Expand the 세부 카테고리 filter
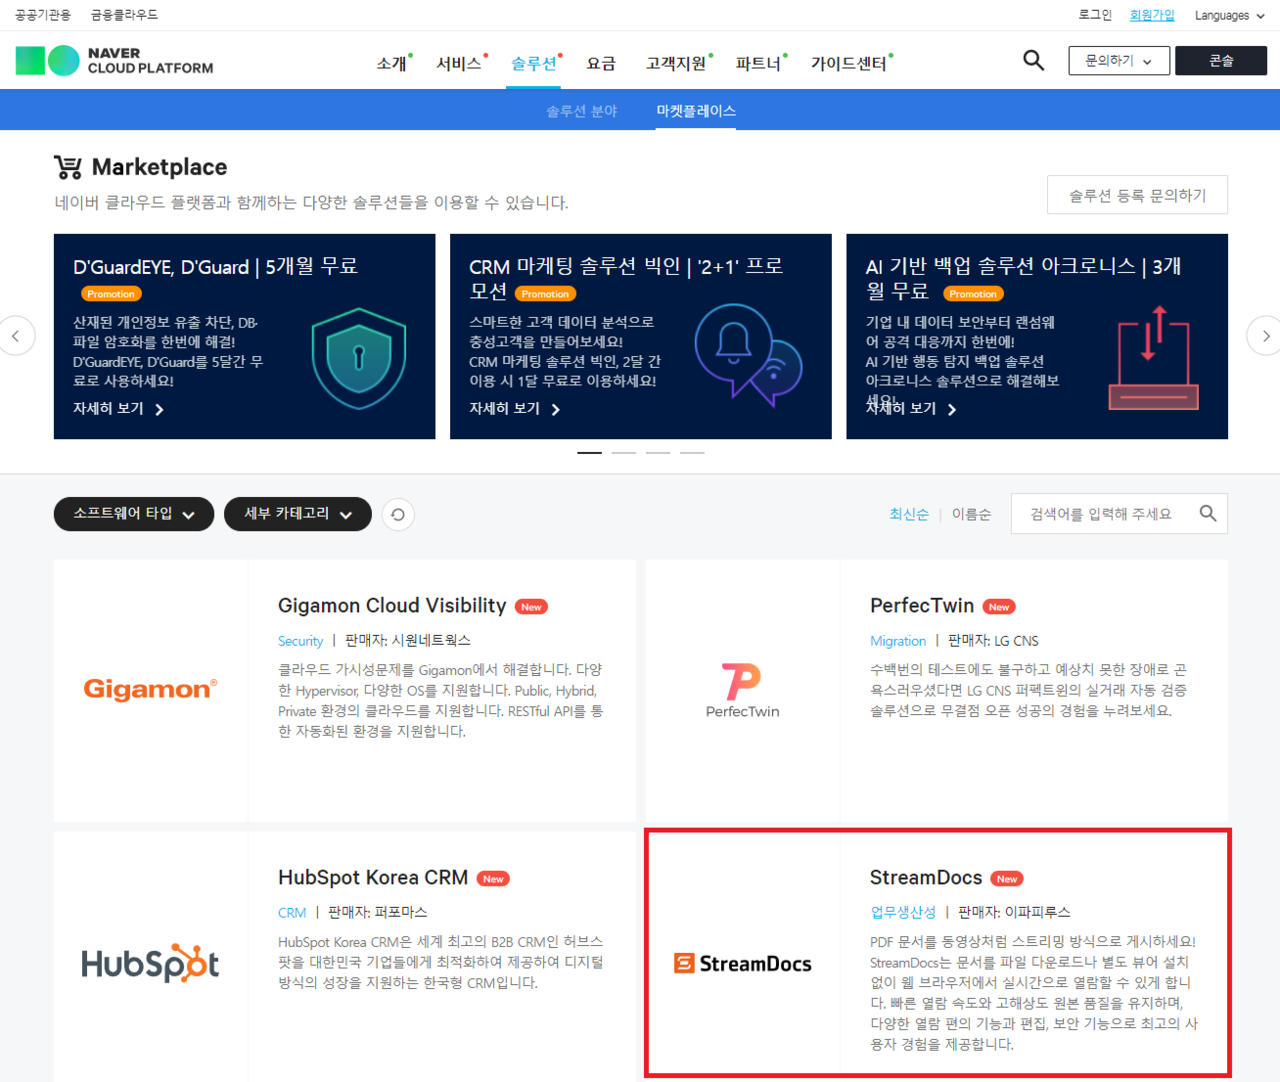1280x1082 pixels. coord(297,514)
